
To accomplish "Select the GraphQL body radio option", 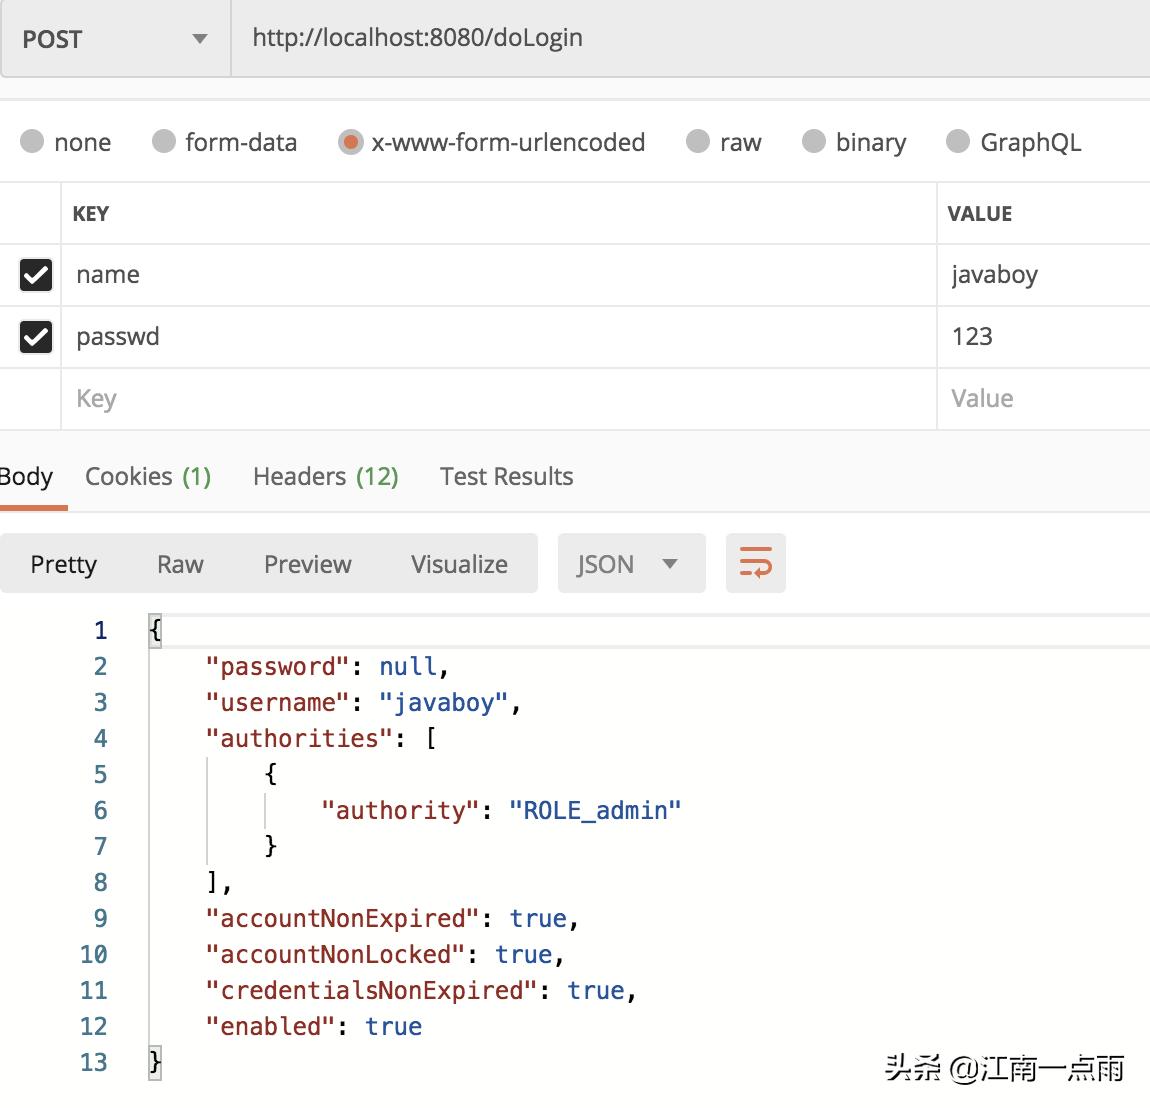I will (x=958, y=141).
